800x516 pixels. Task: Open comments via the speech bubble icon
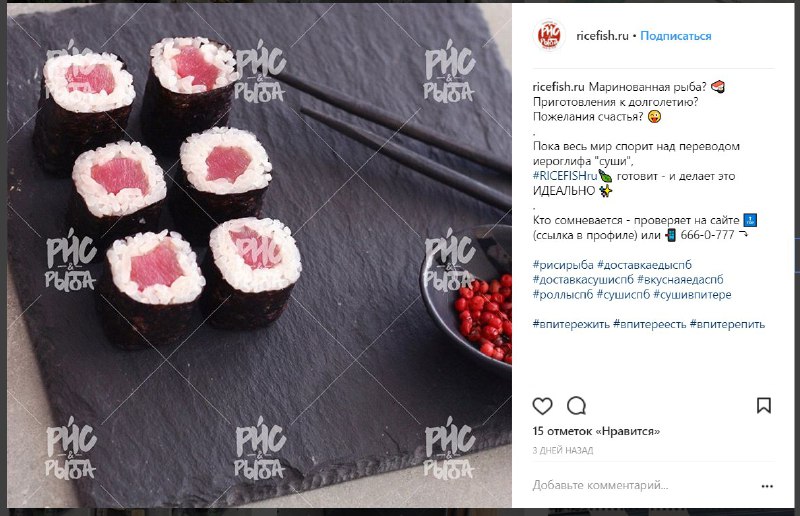point(577,406)
